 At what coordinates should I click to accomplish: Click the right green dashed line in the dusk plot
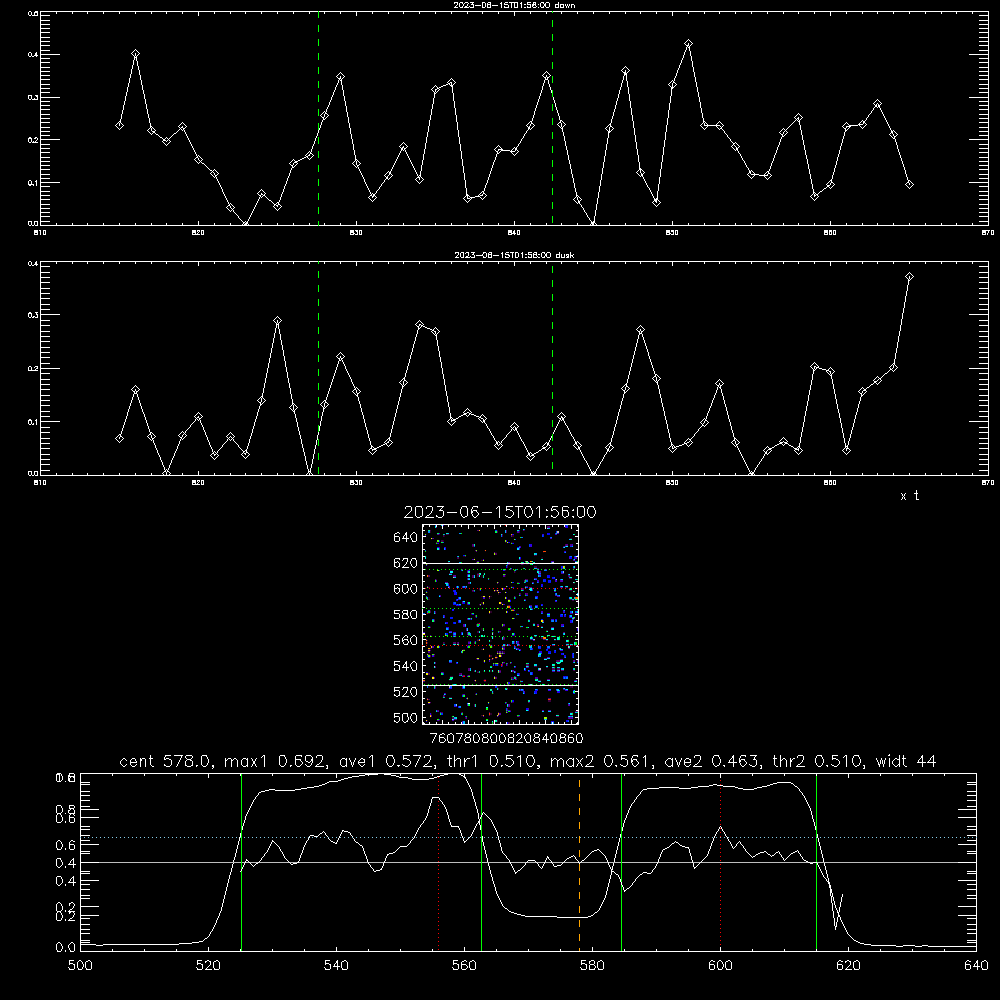tap(552, 369)
